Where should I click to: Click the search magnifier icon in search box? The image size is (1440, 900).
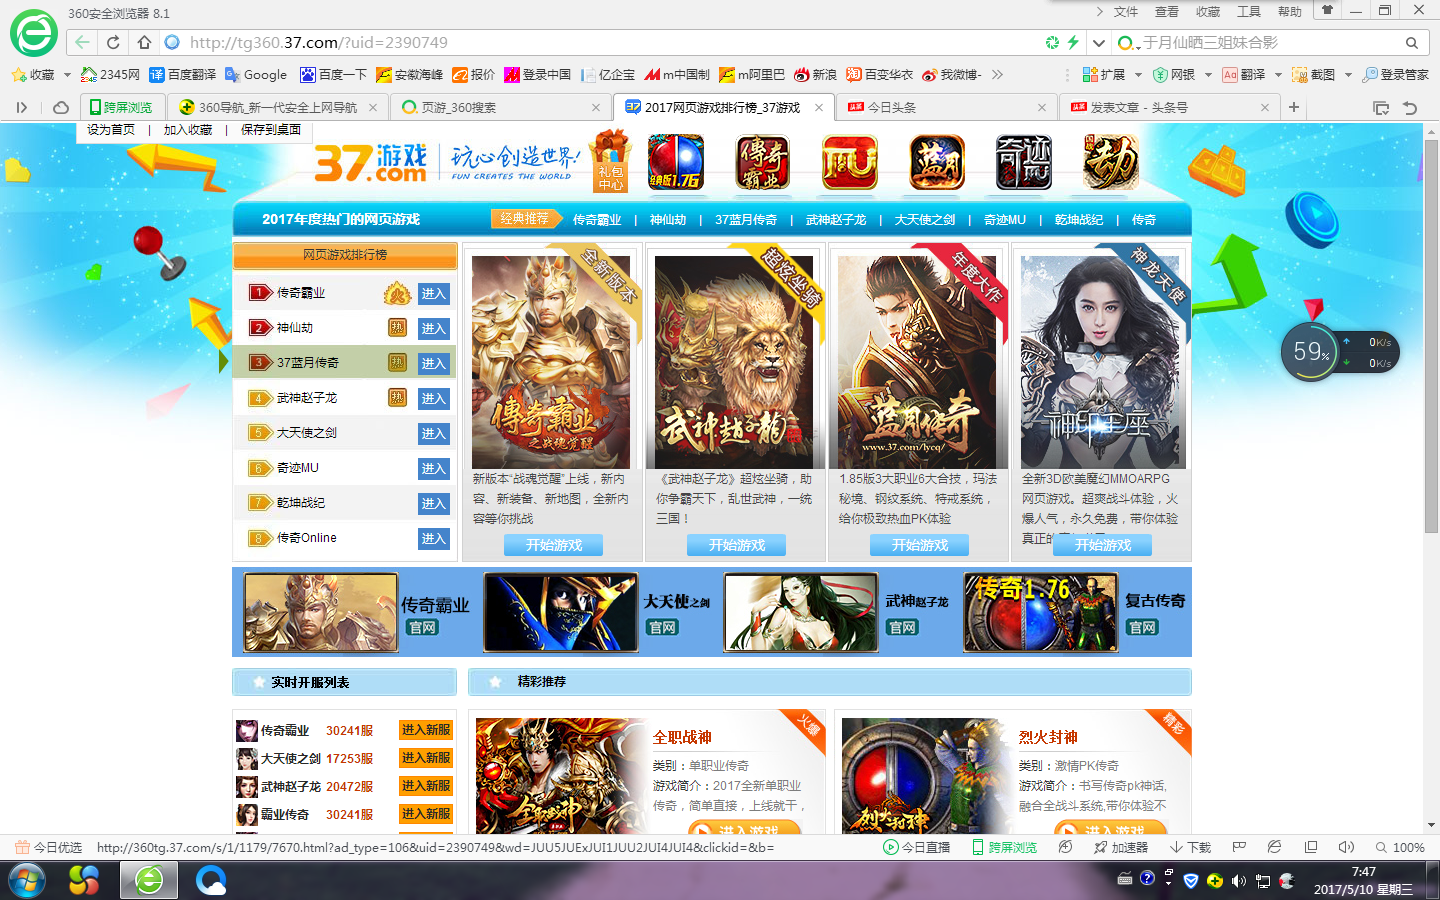click(x=1412, y=43)
